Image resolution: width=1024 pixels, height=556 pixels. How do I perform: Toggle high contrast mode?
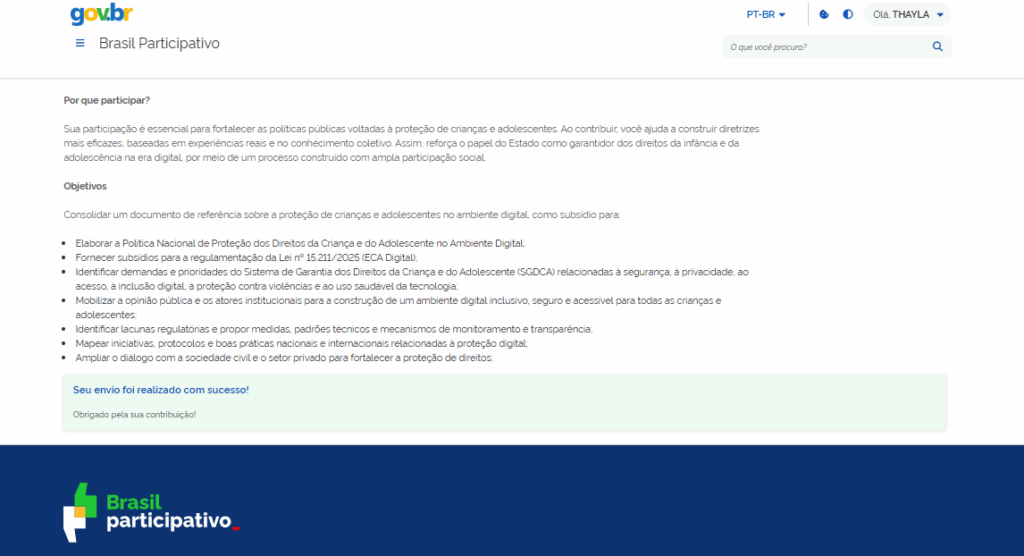click(x=848, y=15)
